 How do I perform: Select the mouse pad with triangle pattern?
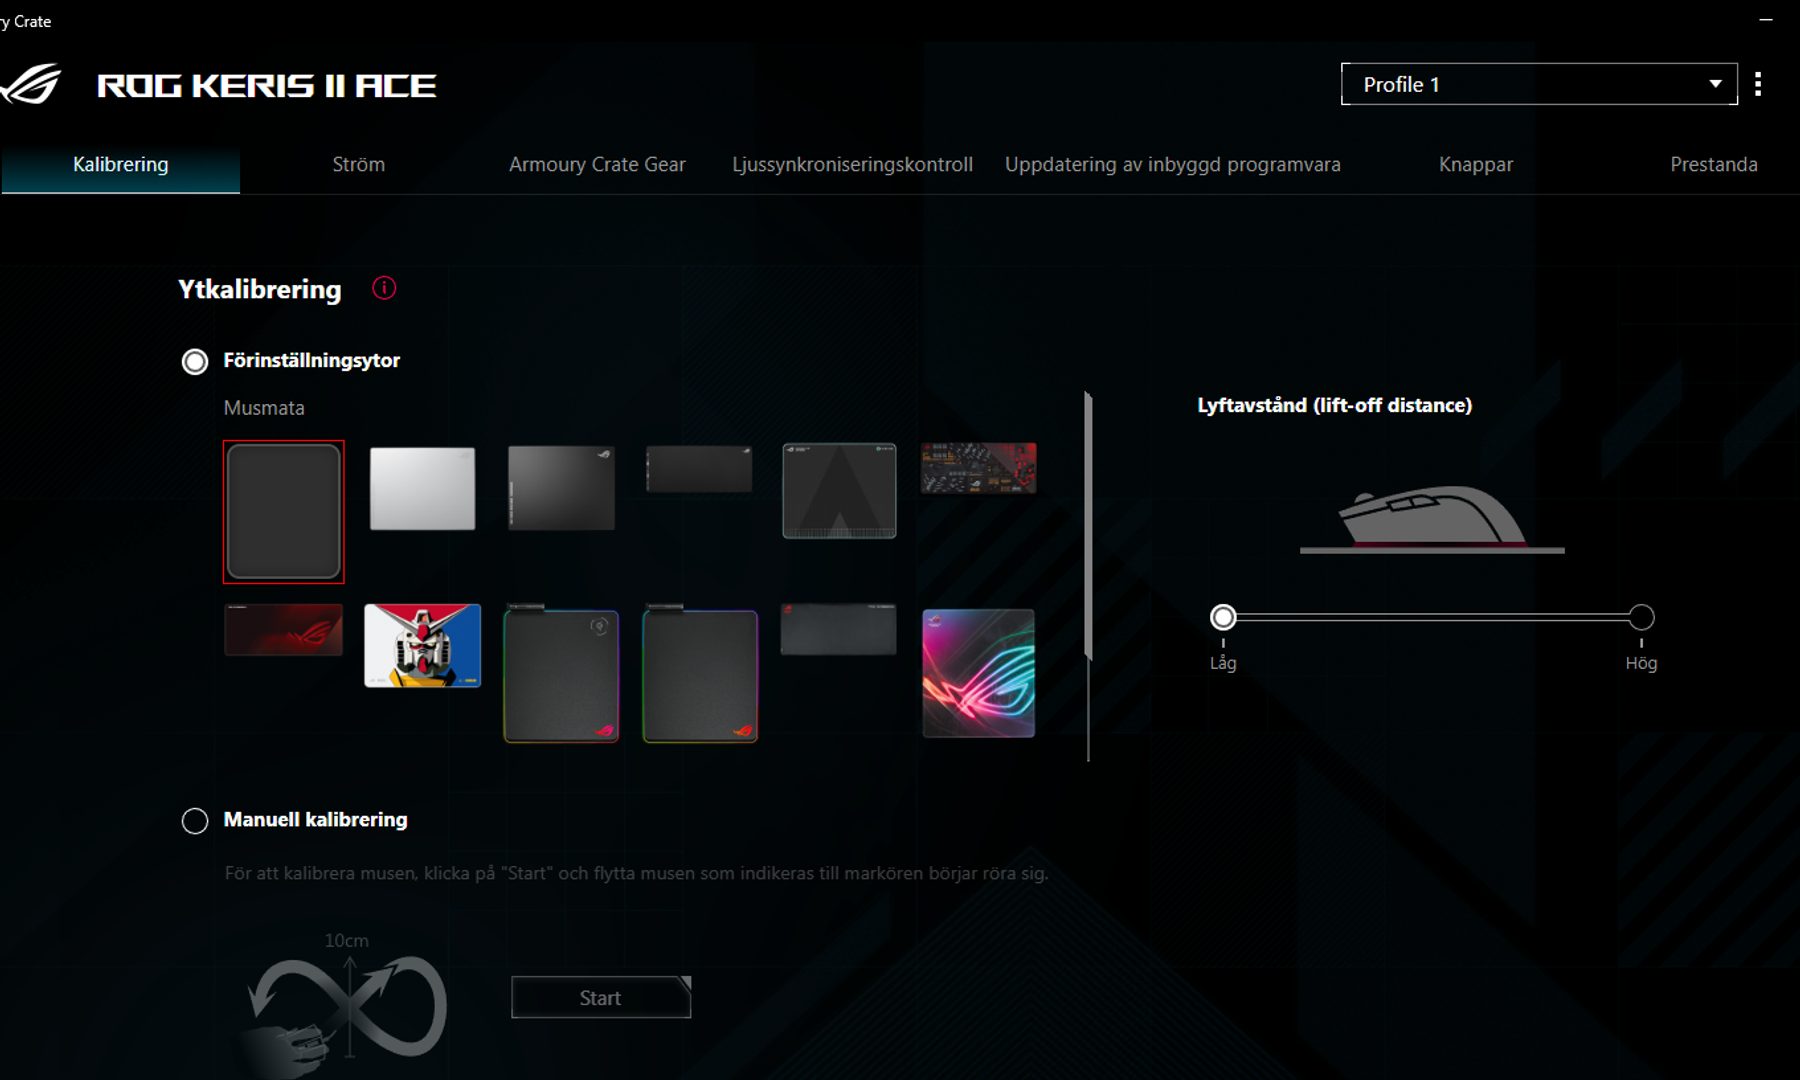(x=839, y=491)
